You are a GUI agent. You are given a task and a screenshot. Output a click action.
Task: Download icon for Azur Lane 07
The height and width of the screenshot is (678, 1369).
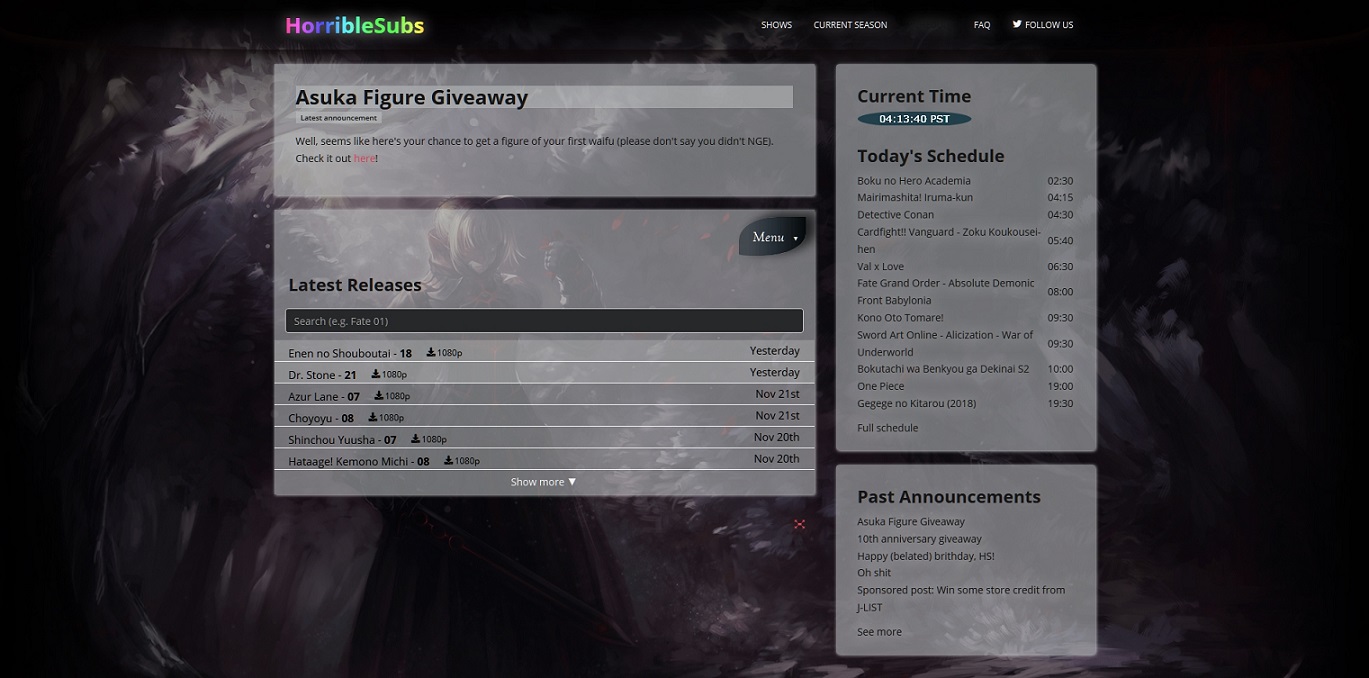click(x=380, y=396)
